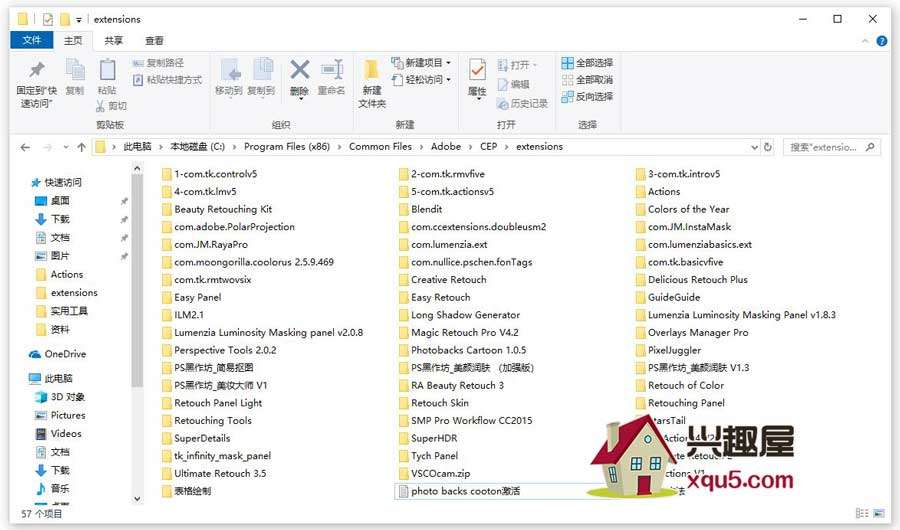Select the photo backs cooton file

coord(460,491)
